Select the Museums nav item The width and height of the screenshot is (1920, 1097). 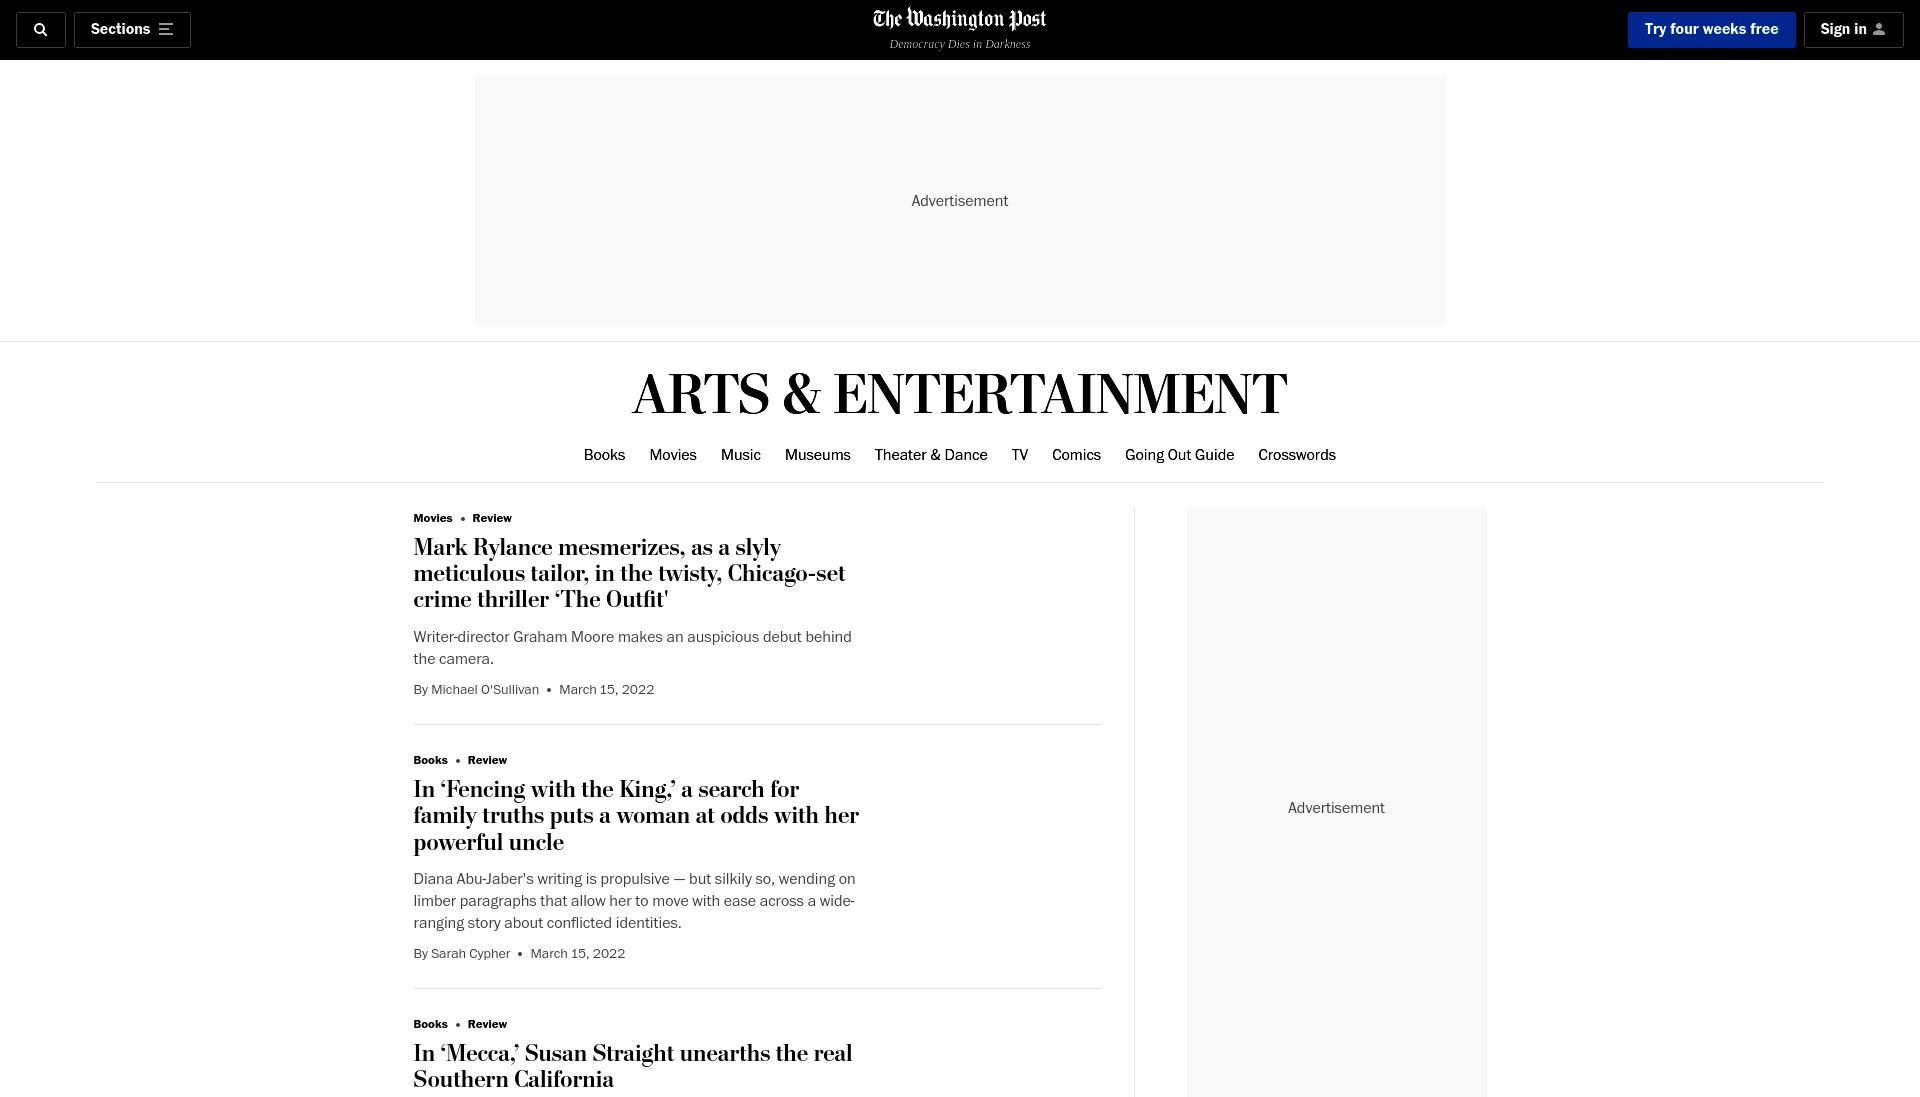tap(818, 455)
